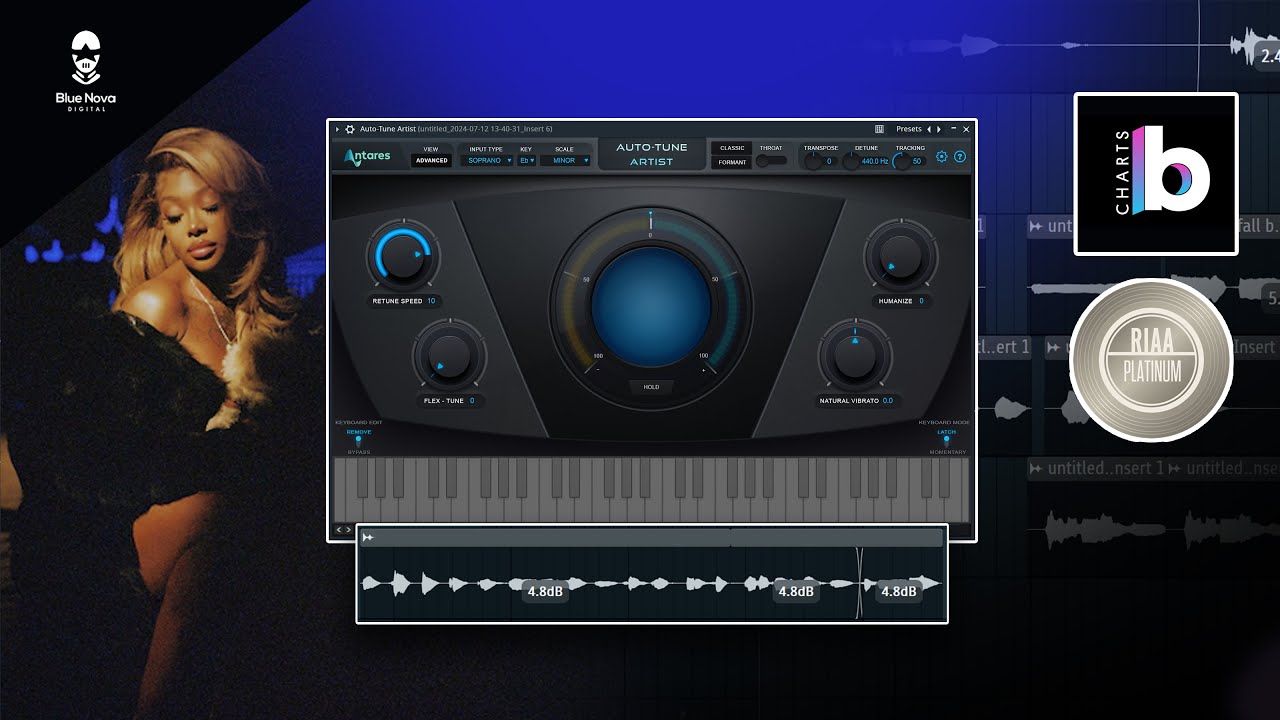Click the Tracking knob
Image resolution: width=1280 pixels, height=720 pixels.
pos(902,161)
